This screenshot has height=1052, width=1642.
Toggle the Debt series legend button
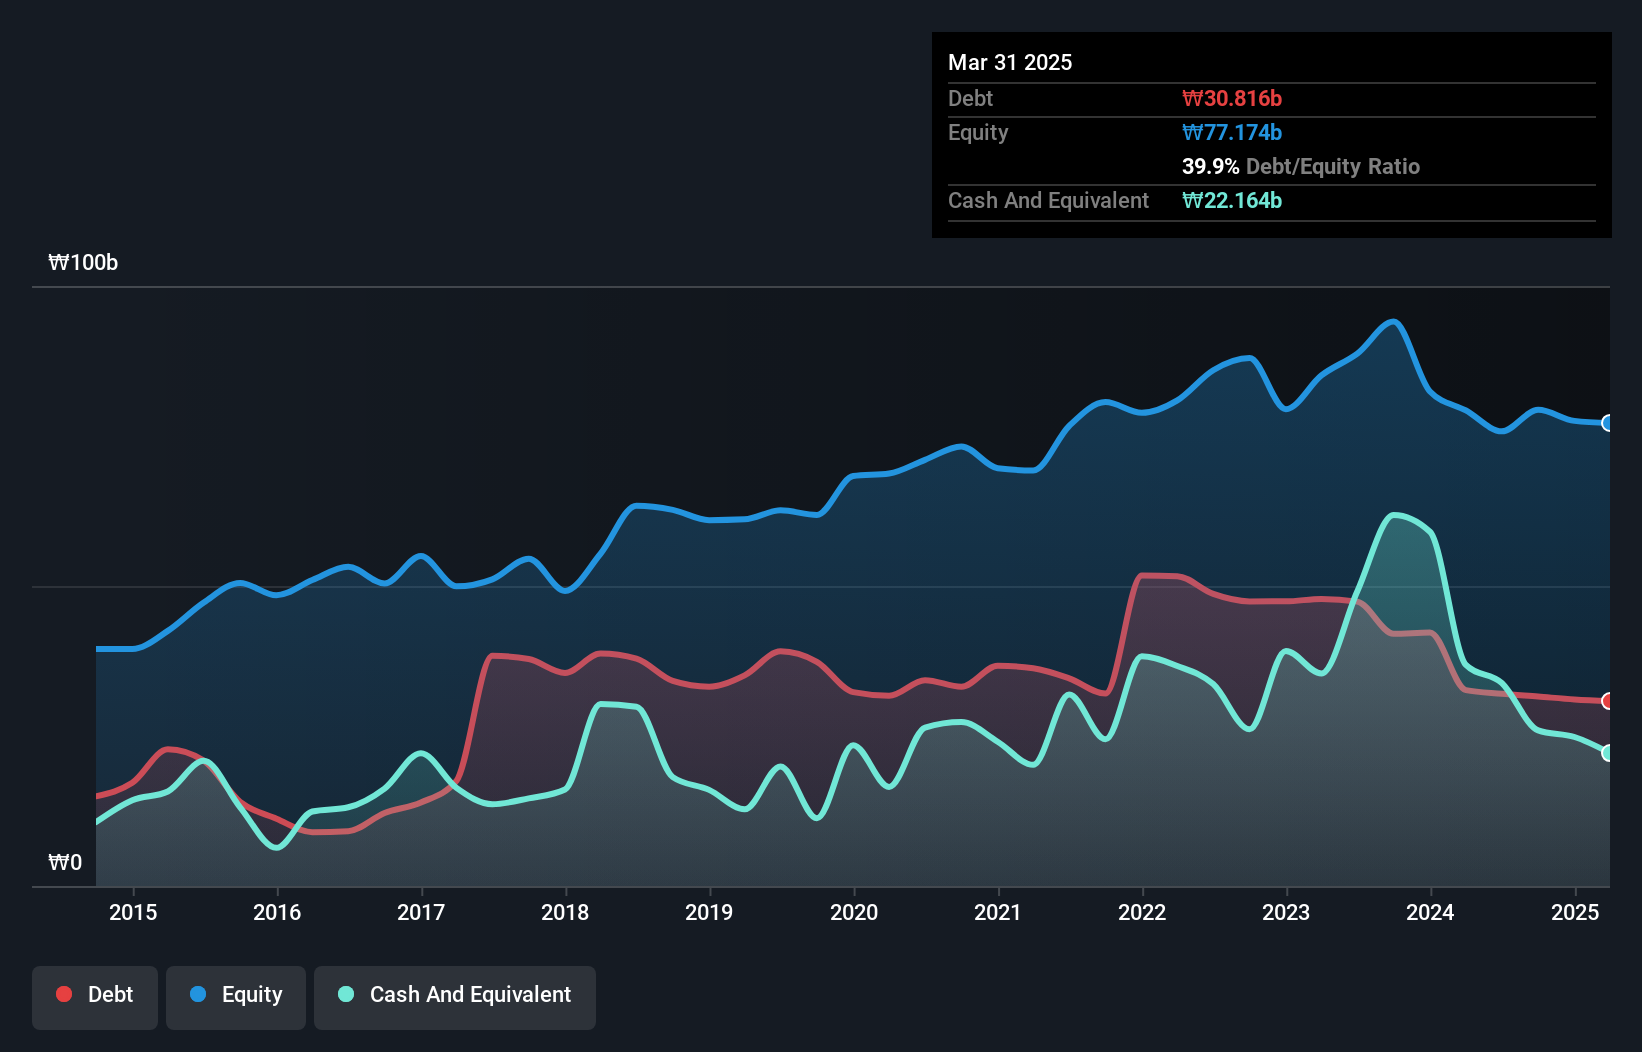point(95,997)
